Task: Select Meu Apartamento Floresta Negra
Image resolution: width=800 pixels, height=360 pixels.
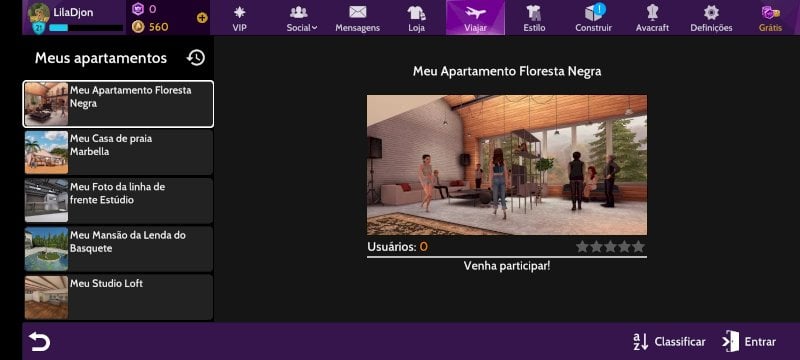Action: pyautogui.click(x=118, y=104)
